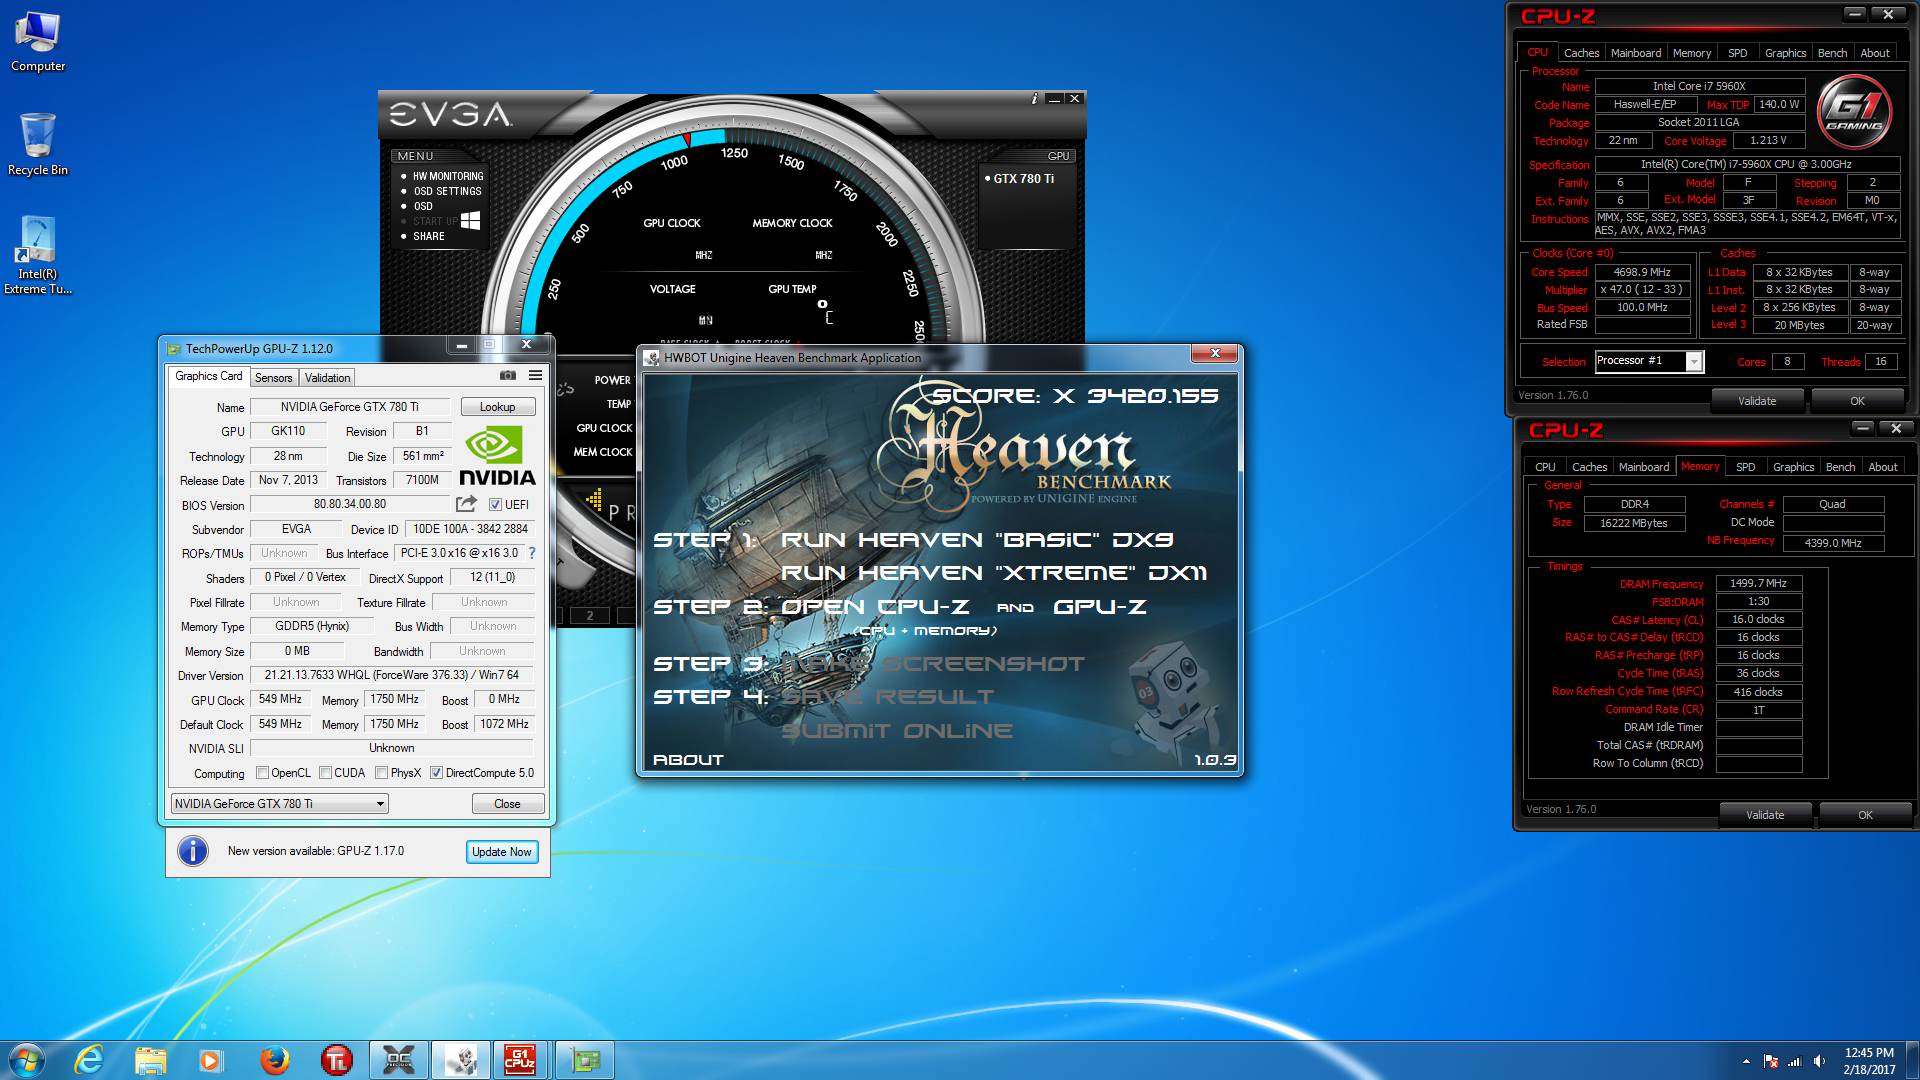Open the Windows Start button
This screenshot has height=1080, width=1920.
pyautogui.click(x=27, y=1060)
